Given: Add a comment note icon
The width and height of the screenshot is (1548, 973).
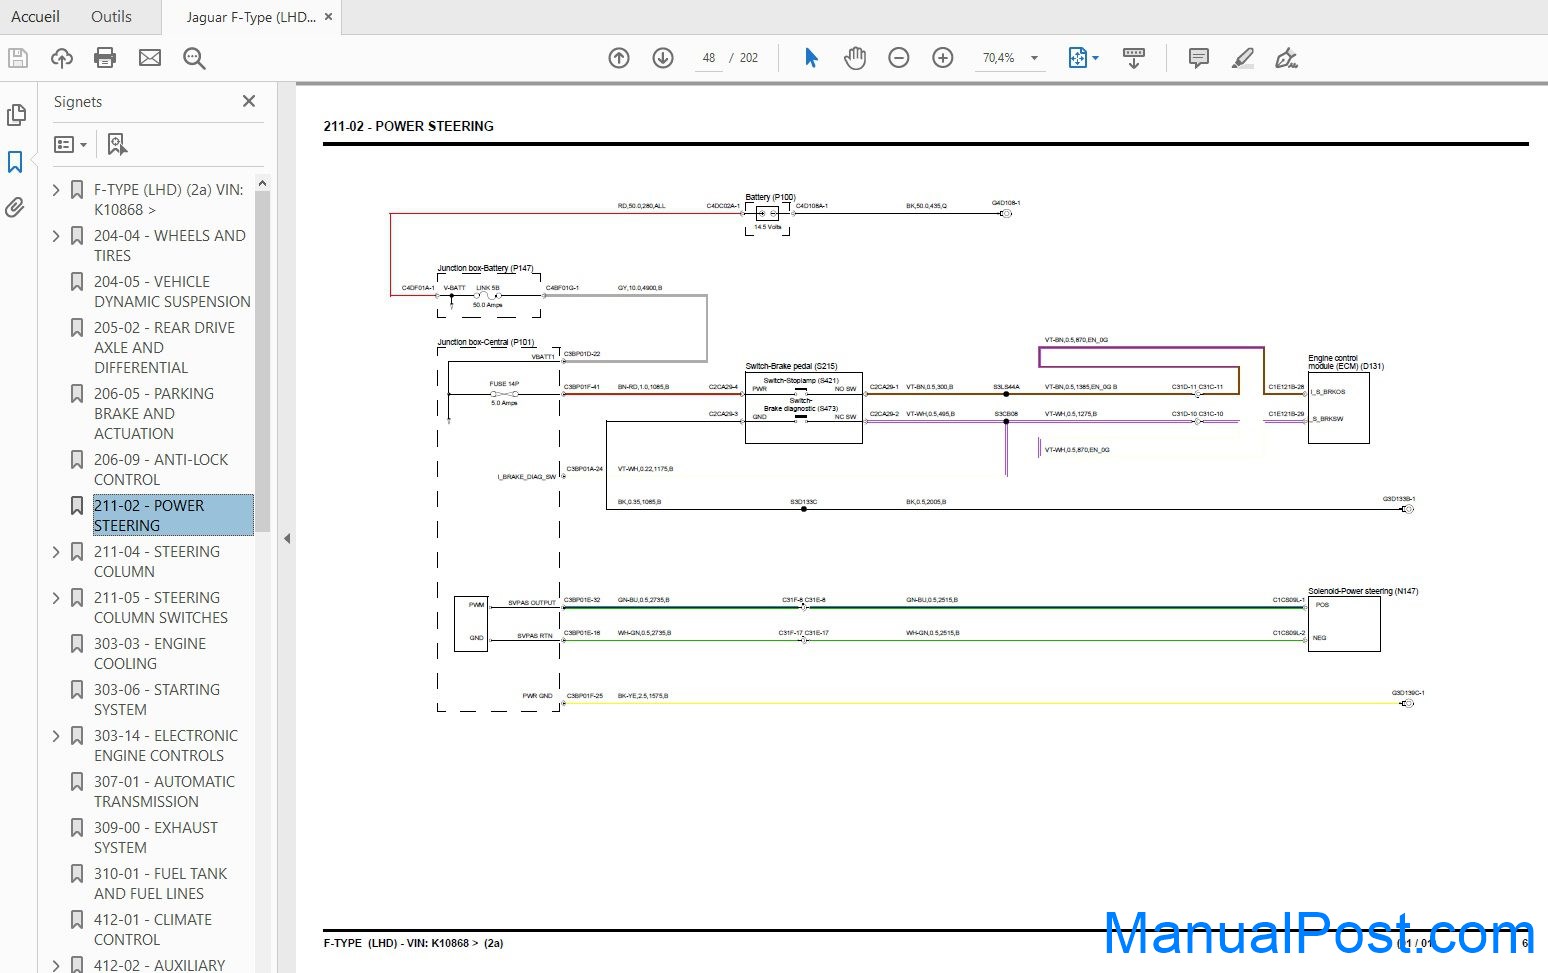Looking at the screenshot, I should (x=1199, y=58).
